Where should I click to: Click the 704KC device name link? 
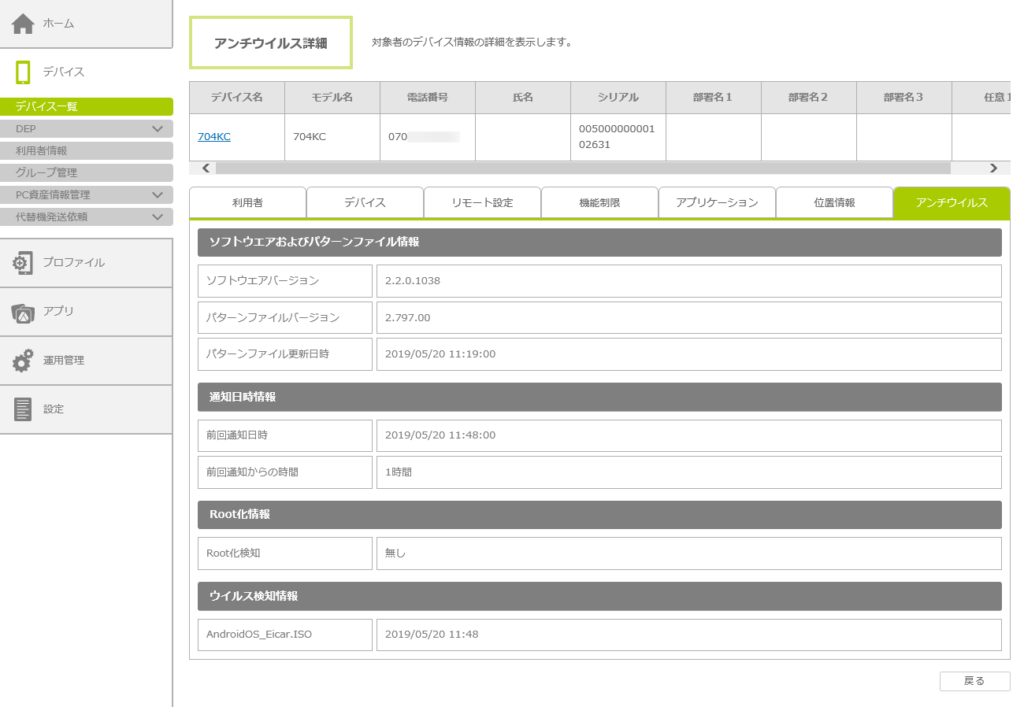pos(214,137)
